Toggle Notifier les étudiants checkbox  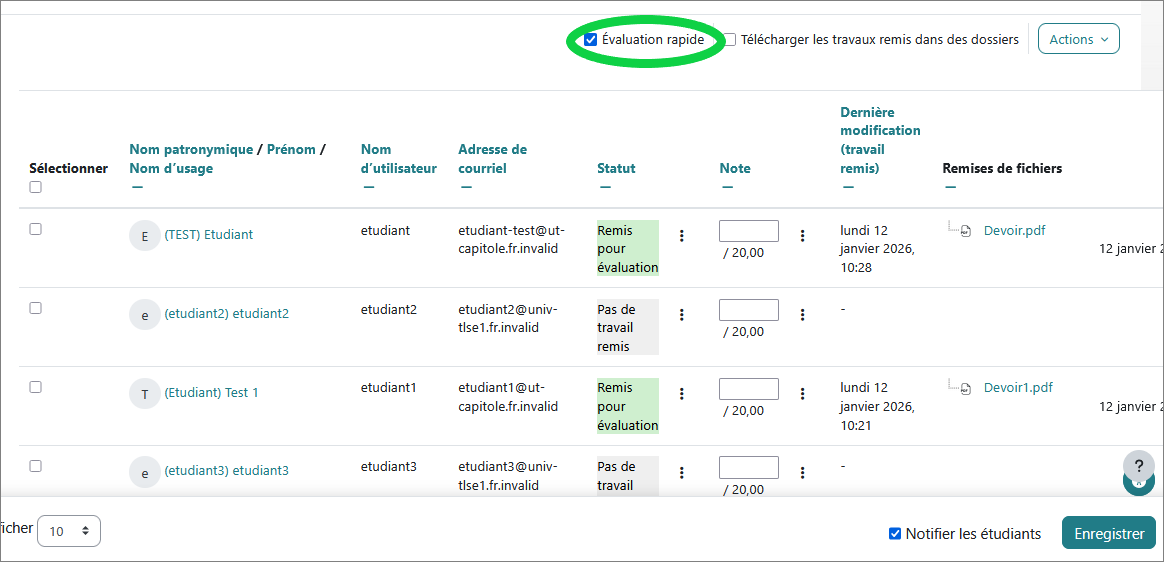tap(895, 533)
